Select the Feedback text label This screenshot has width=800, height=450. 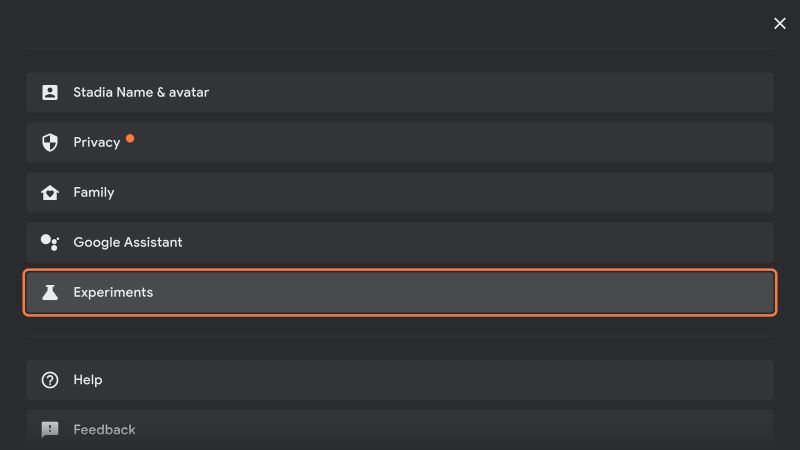pos(104,430)
